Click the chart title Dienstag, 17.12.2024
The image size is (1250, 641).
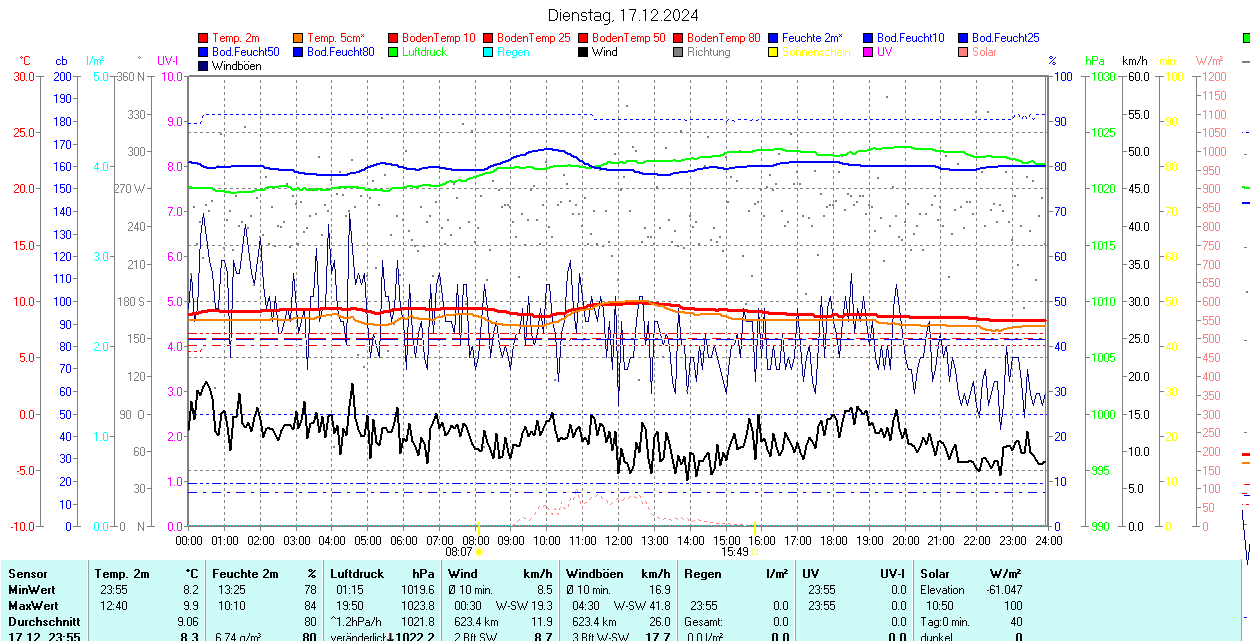(624, 15)
